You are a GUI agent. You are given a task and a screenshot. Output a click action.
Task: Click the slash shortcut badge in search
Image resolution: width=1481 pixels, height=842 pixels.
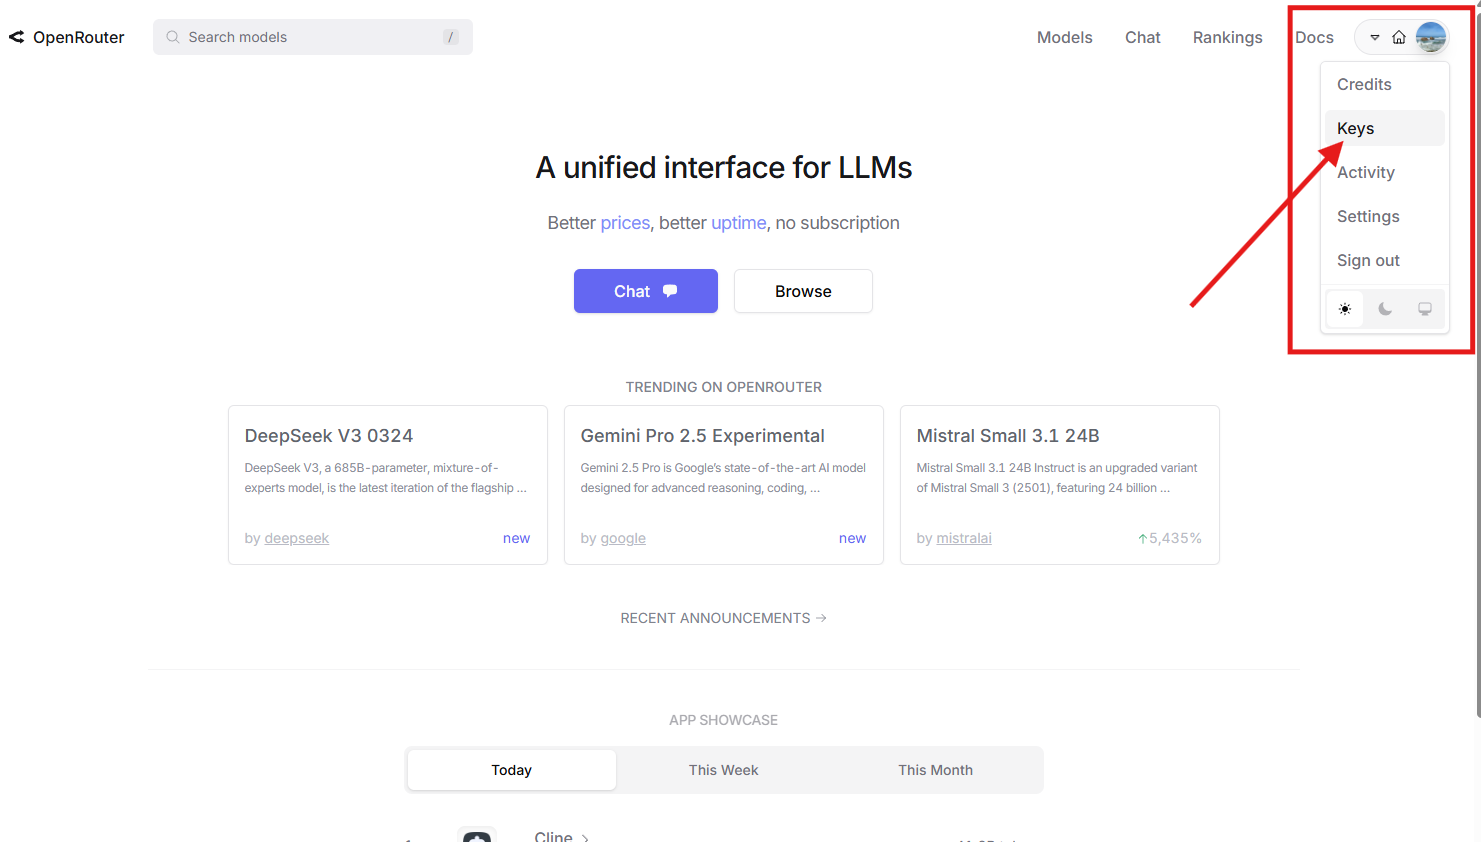tap(451, 37)
